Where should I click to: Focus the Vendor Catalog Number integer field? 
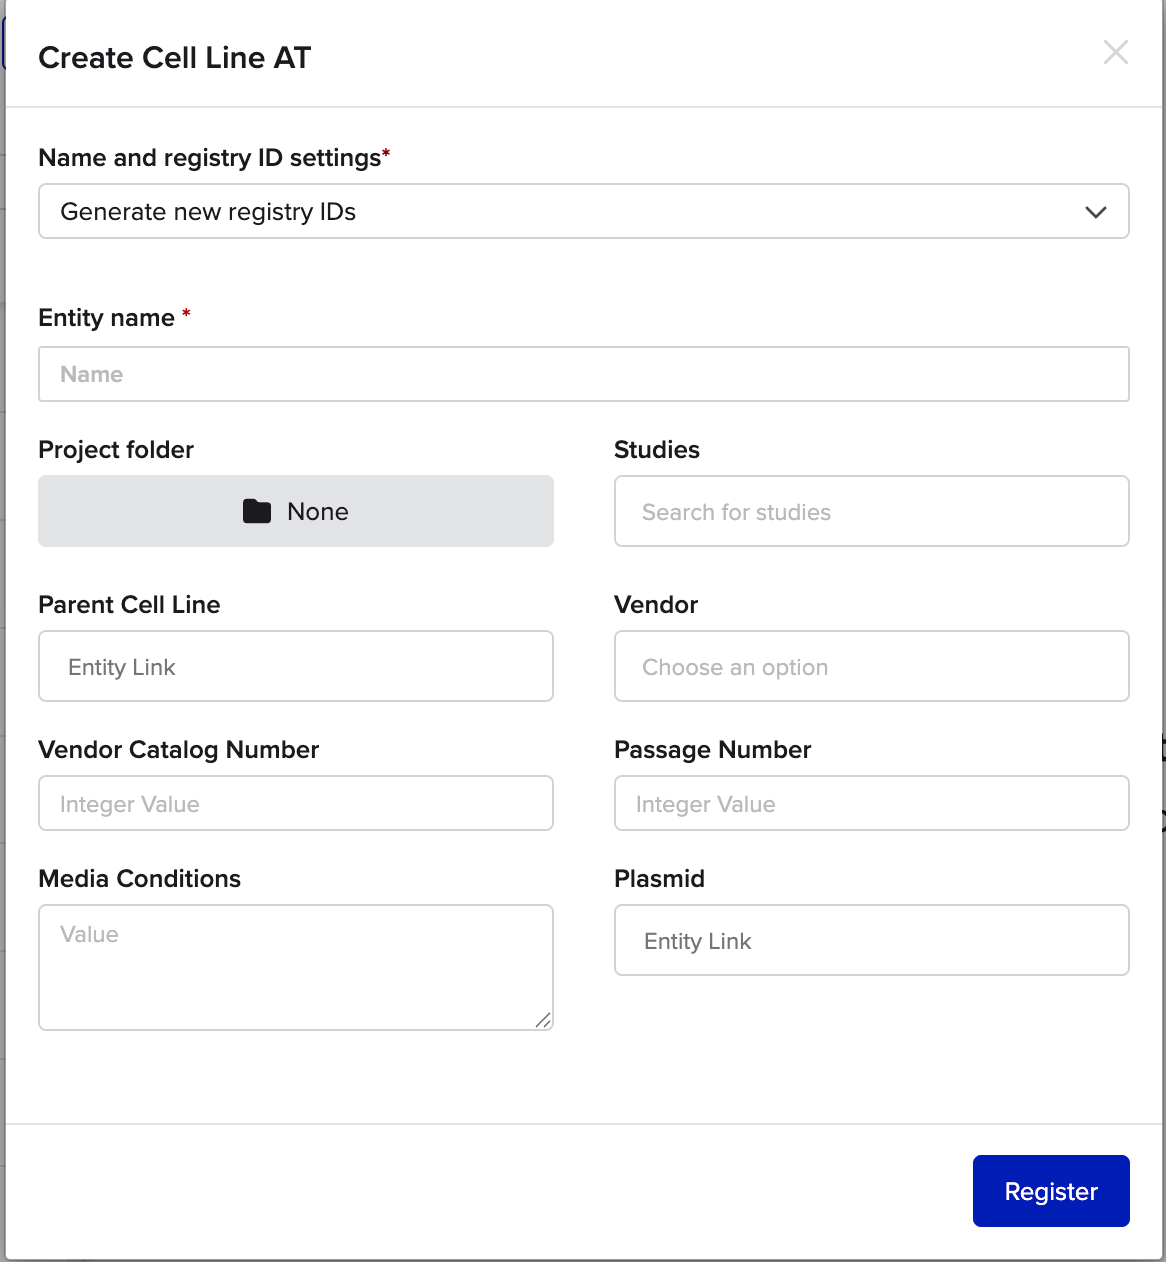tap(296, 803)
